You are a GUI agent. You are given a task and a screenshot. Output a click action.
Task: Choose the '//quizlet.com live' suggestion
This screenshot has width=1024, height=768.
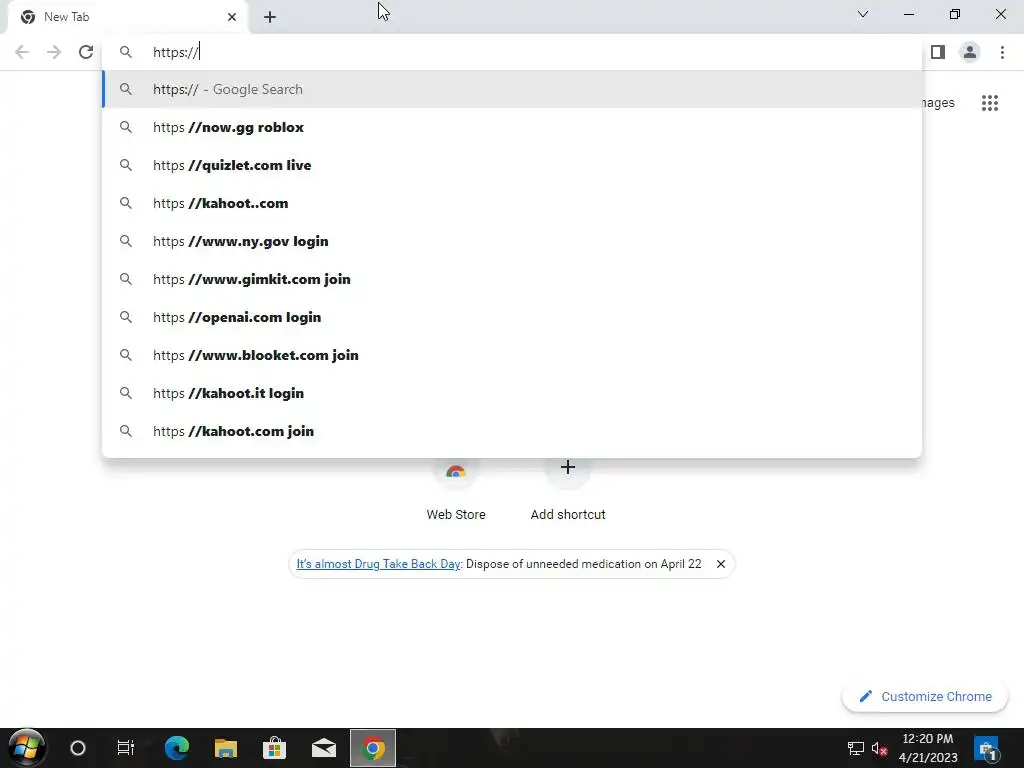pos(512,165)
